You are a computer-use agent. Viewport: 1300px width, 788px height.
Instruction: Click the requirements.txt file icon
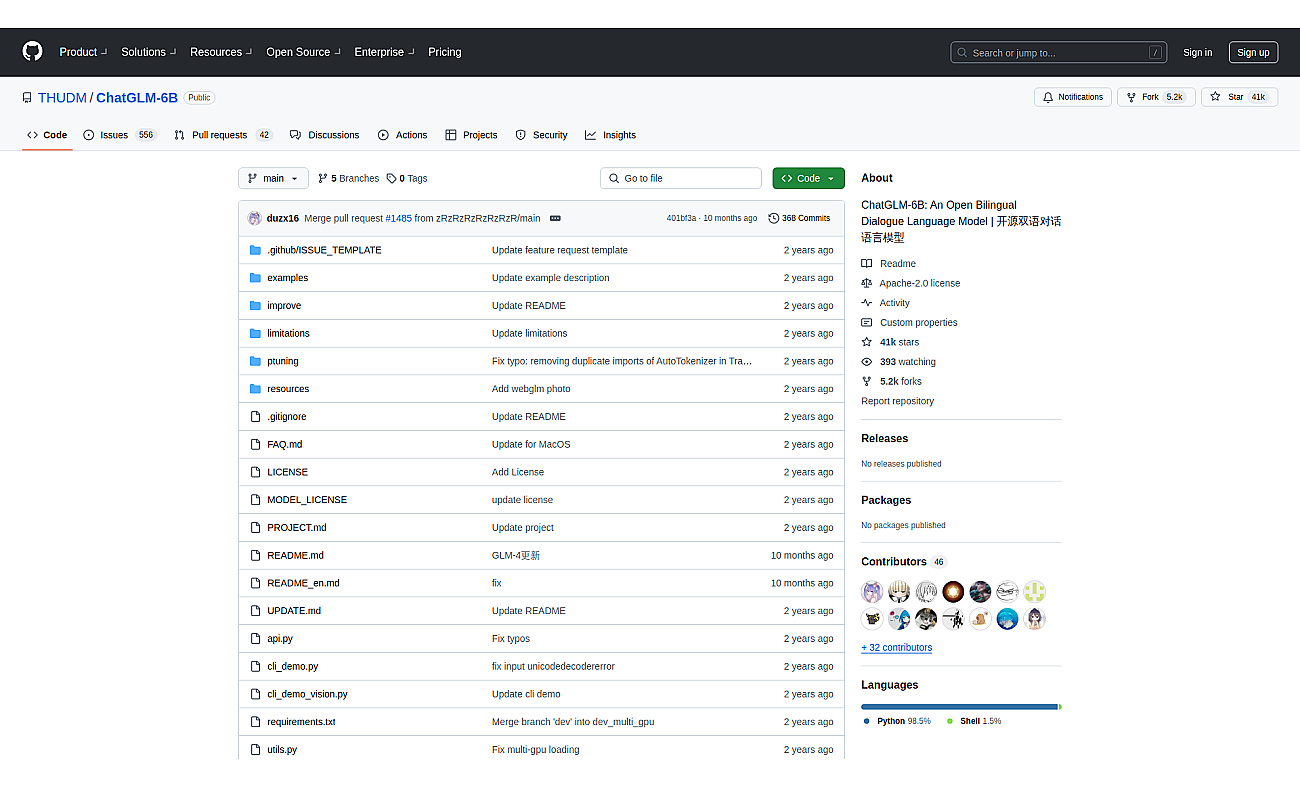pos(255,722)
